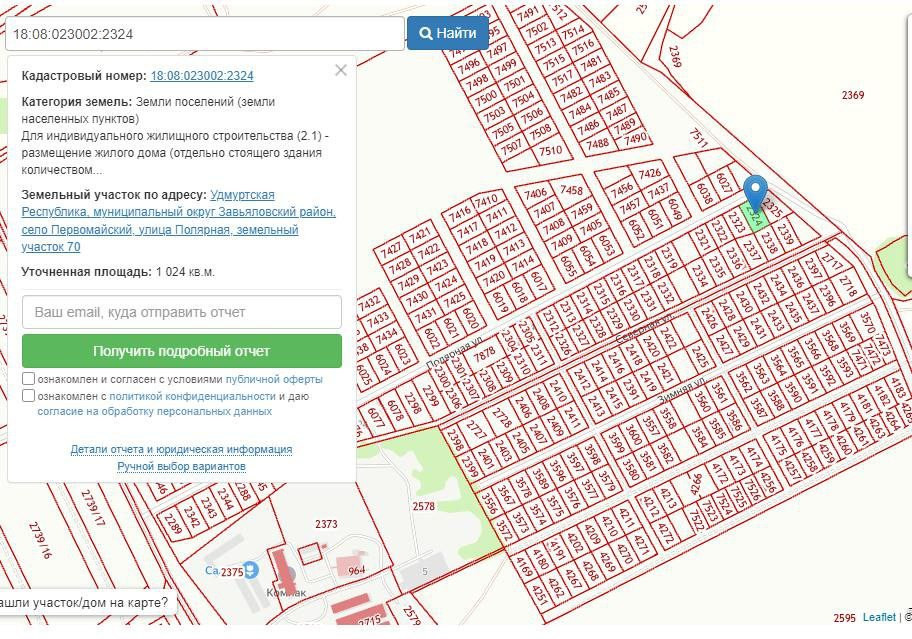Check the публичной оферты agreement checkbox
Viewport: 912px width, 639px height.
(x=29, y=379)
